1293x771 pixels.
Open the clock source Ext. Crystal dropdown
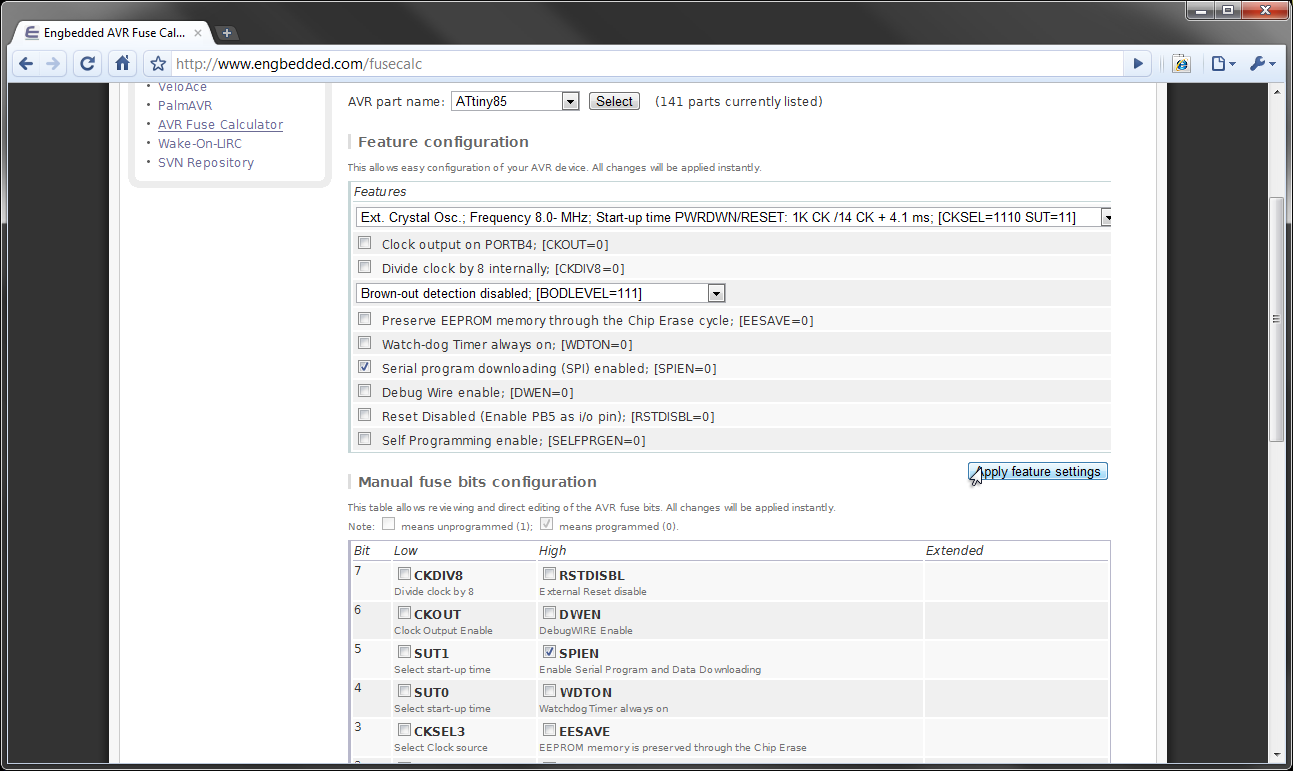click(1106, 217)
